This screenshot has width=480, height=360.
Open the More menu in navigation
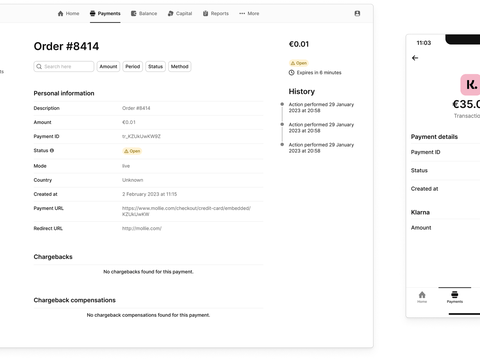click(x=249, y=13)
